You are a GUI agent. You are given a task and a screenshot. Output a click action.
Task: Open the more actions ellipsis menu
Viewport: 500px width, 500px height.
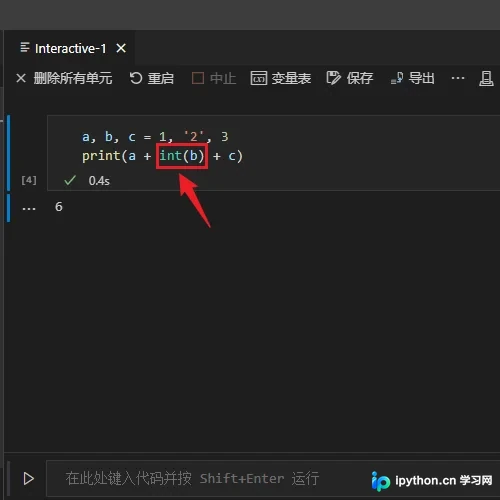click(458, 78)
